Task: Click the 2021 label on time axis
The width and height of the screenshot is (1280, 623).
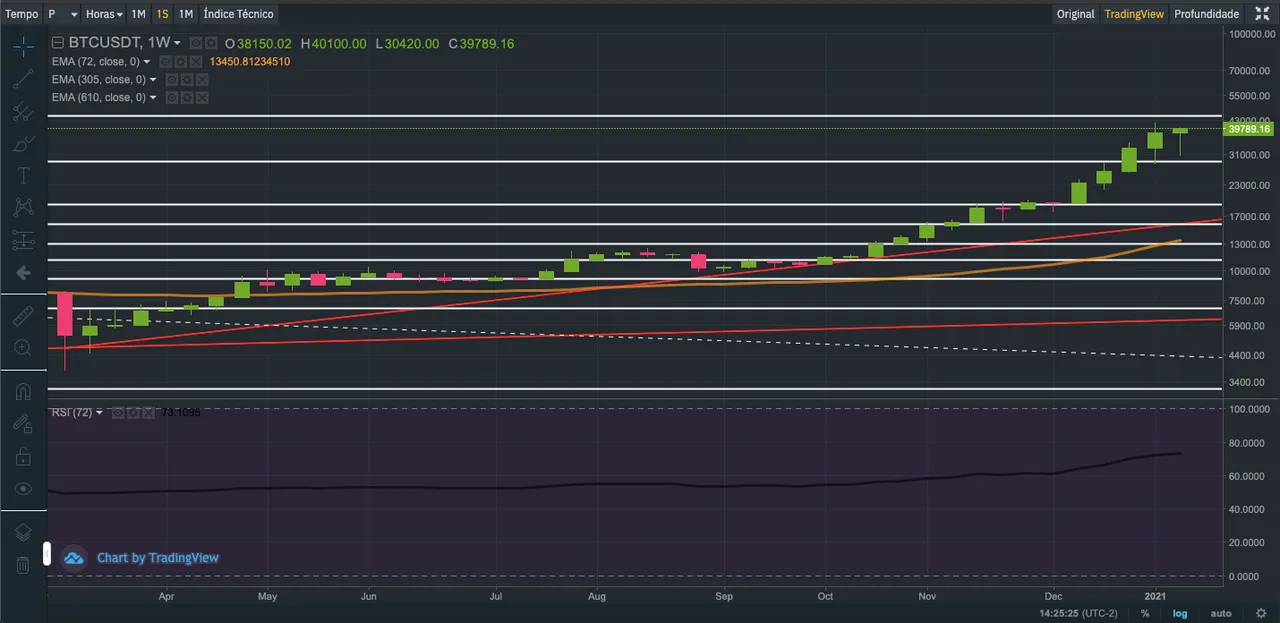Action: point(1155,597)
